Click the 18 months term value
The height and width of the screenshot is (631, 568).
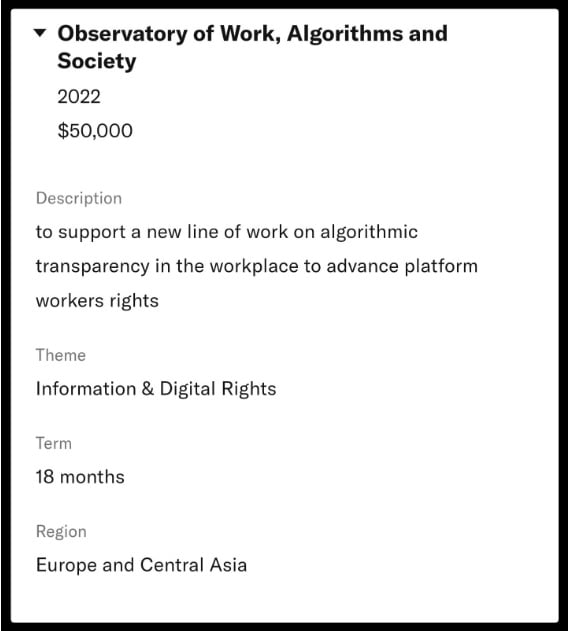point(80,477)
